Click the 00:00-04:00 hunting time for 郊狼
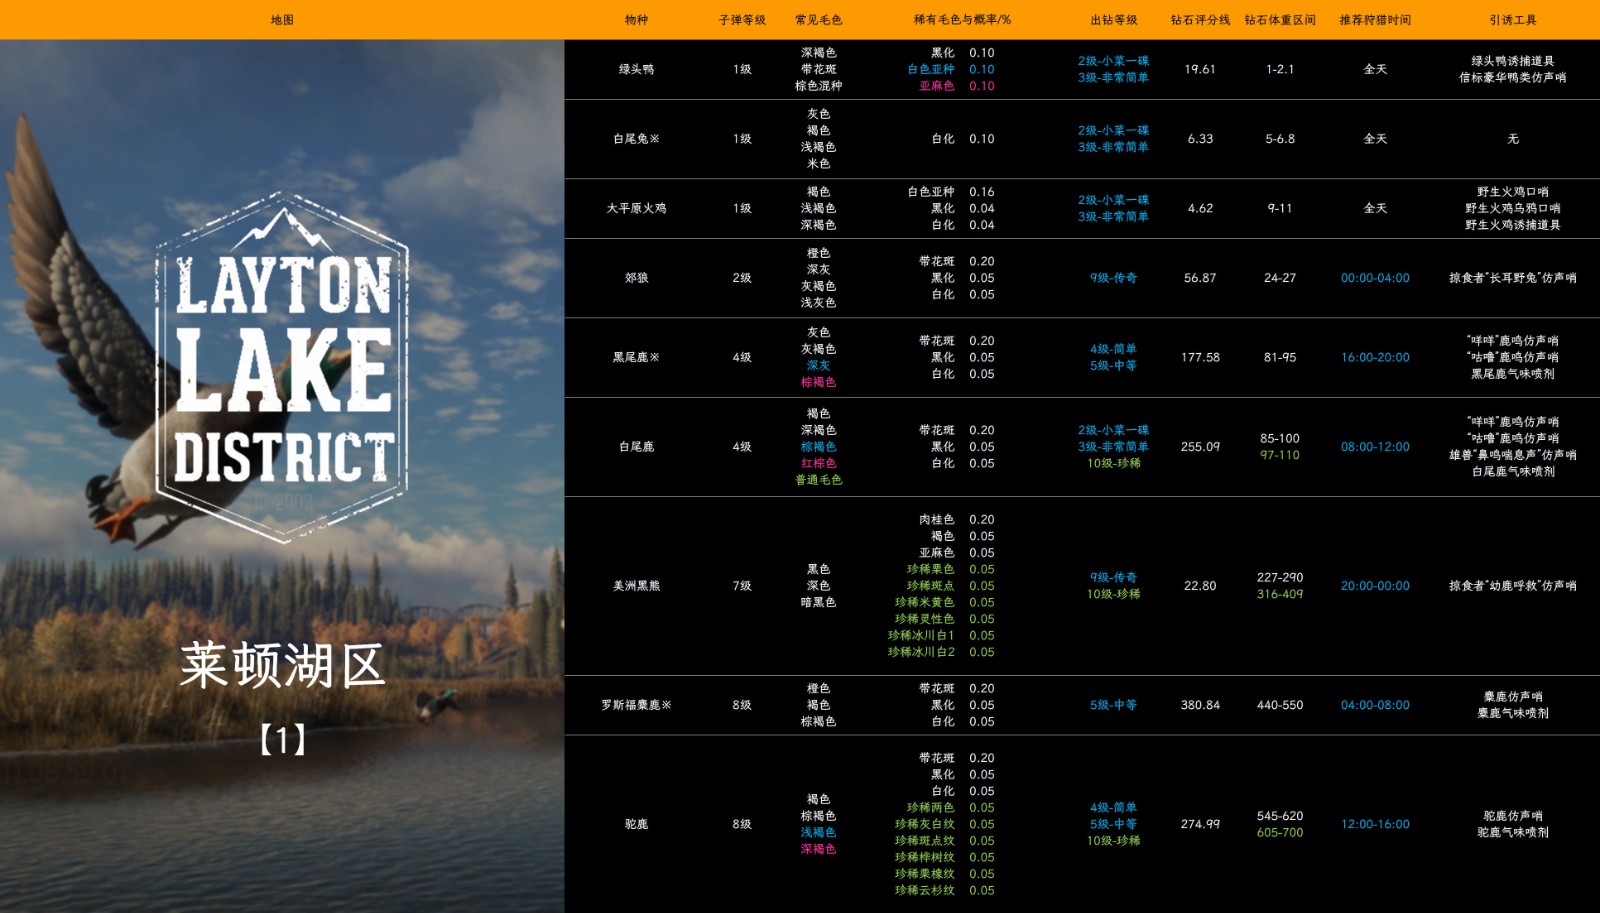This screenshot has height=913, width=1600. [x=1375, y=278]
